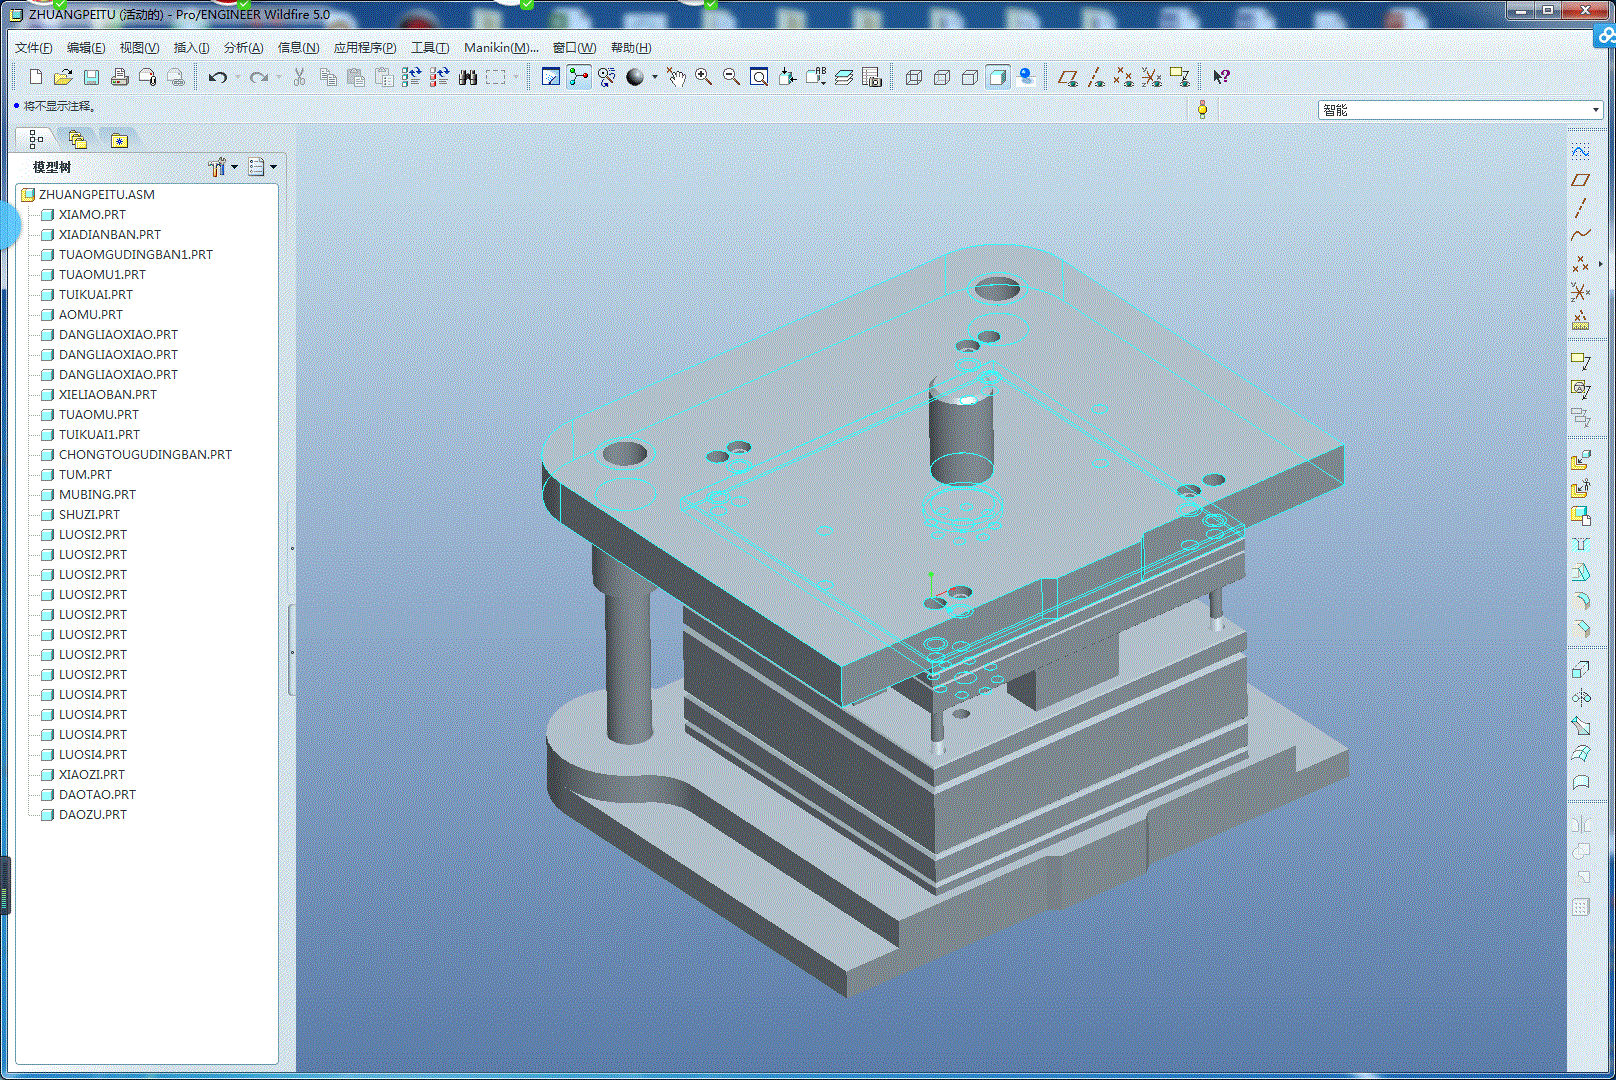Click the Save diskette icon

(91, 77)
